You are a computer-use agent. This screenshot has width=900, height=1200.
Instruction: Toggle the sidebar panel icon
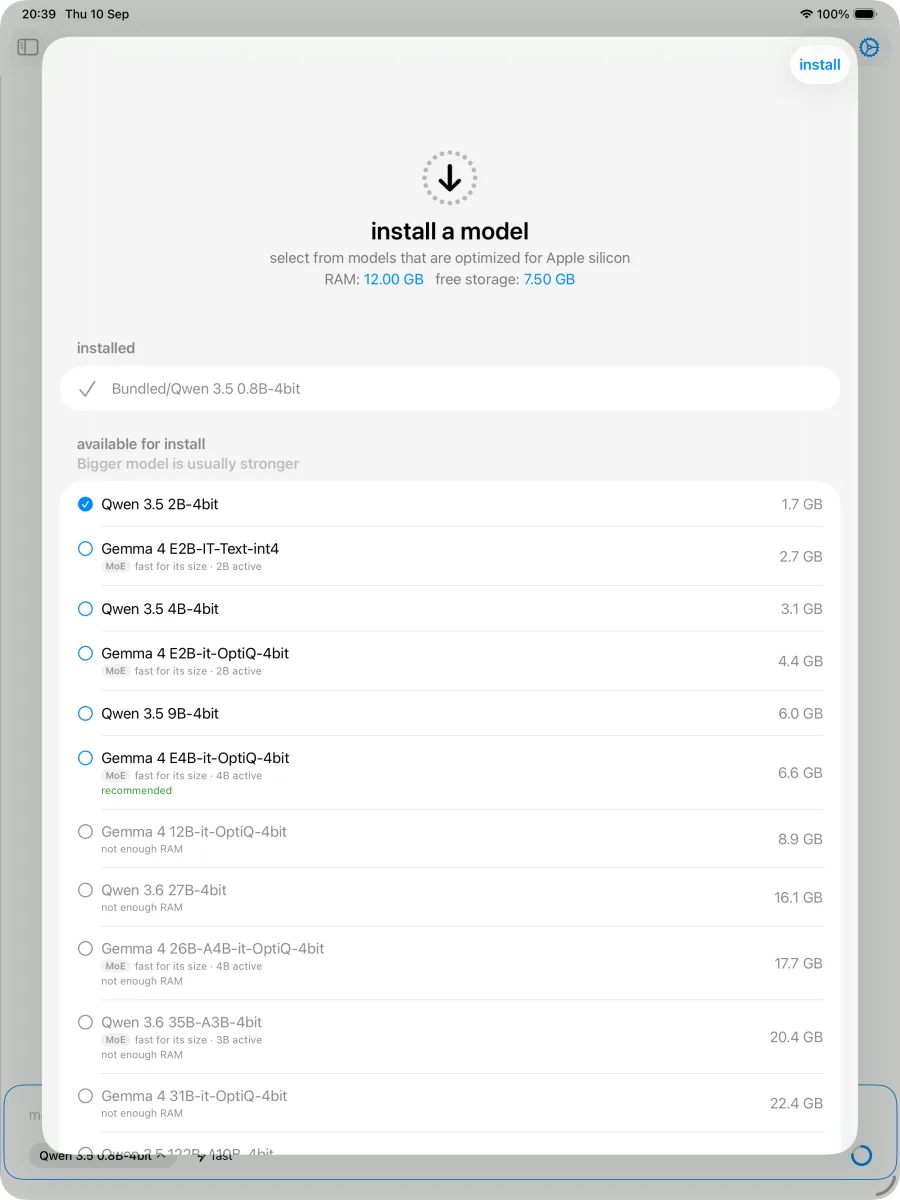pos(28,47)
